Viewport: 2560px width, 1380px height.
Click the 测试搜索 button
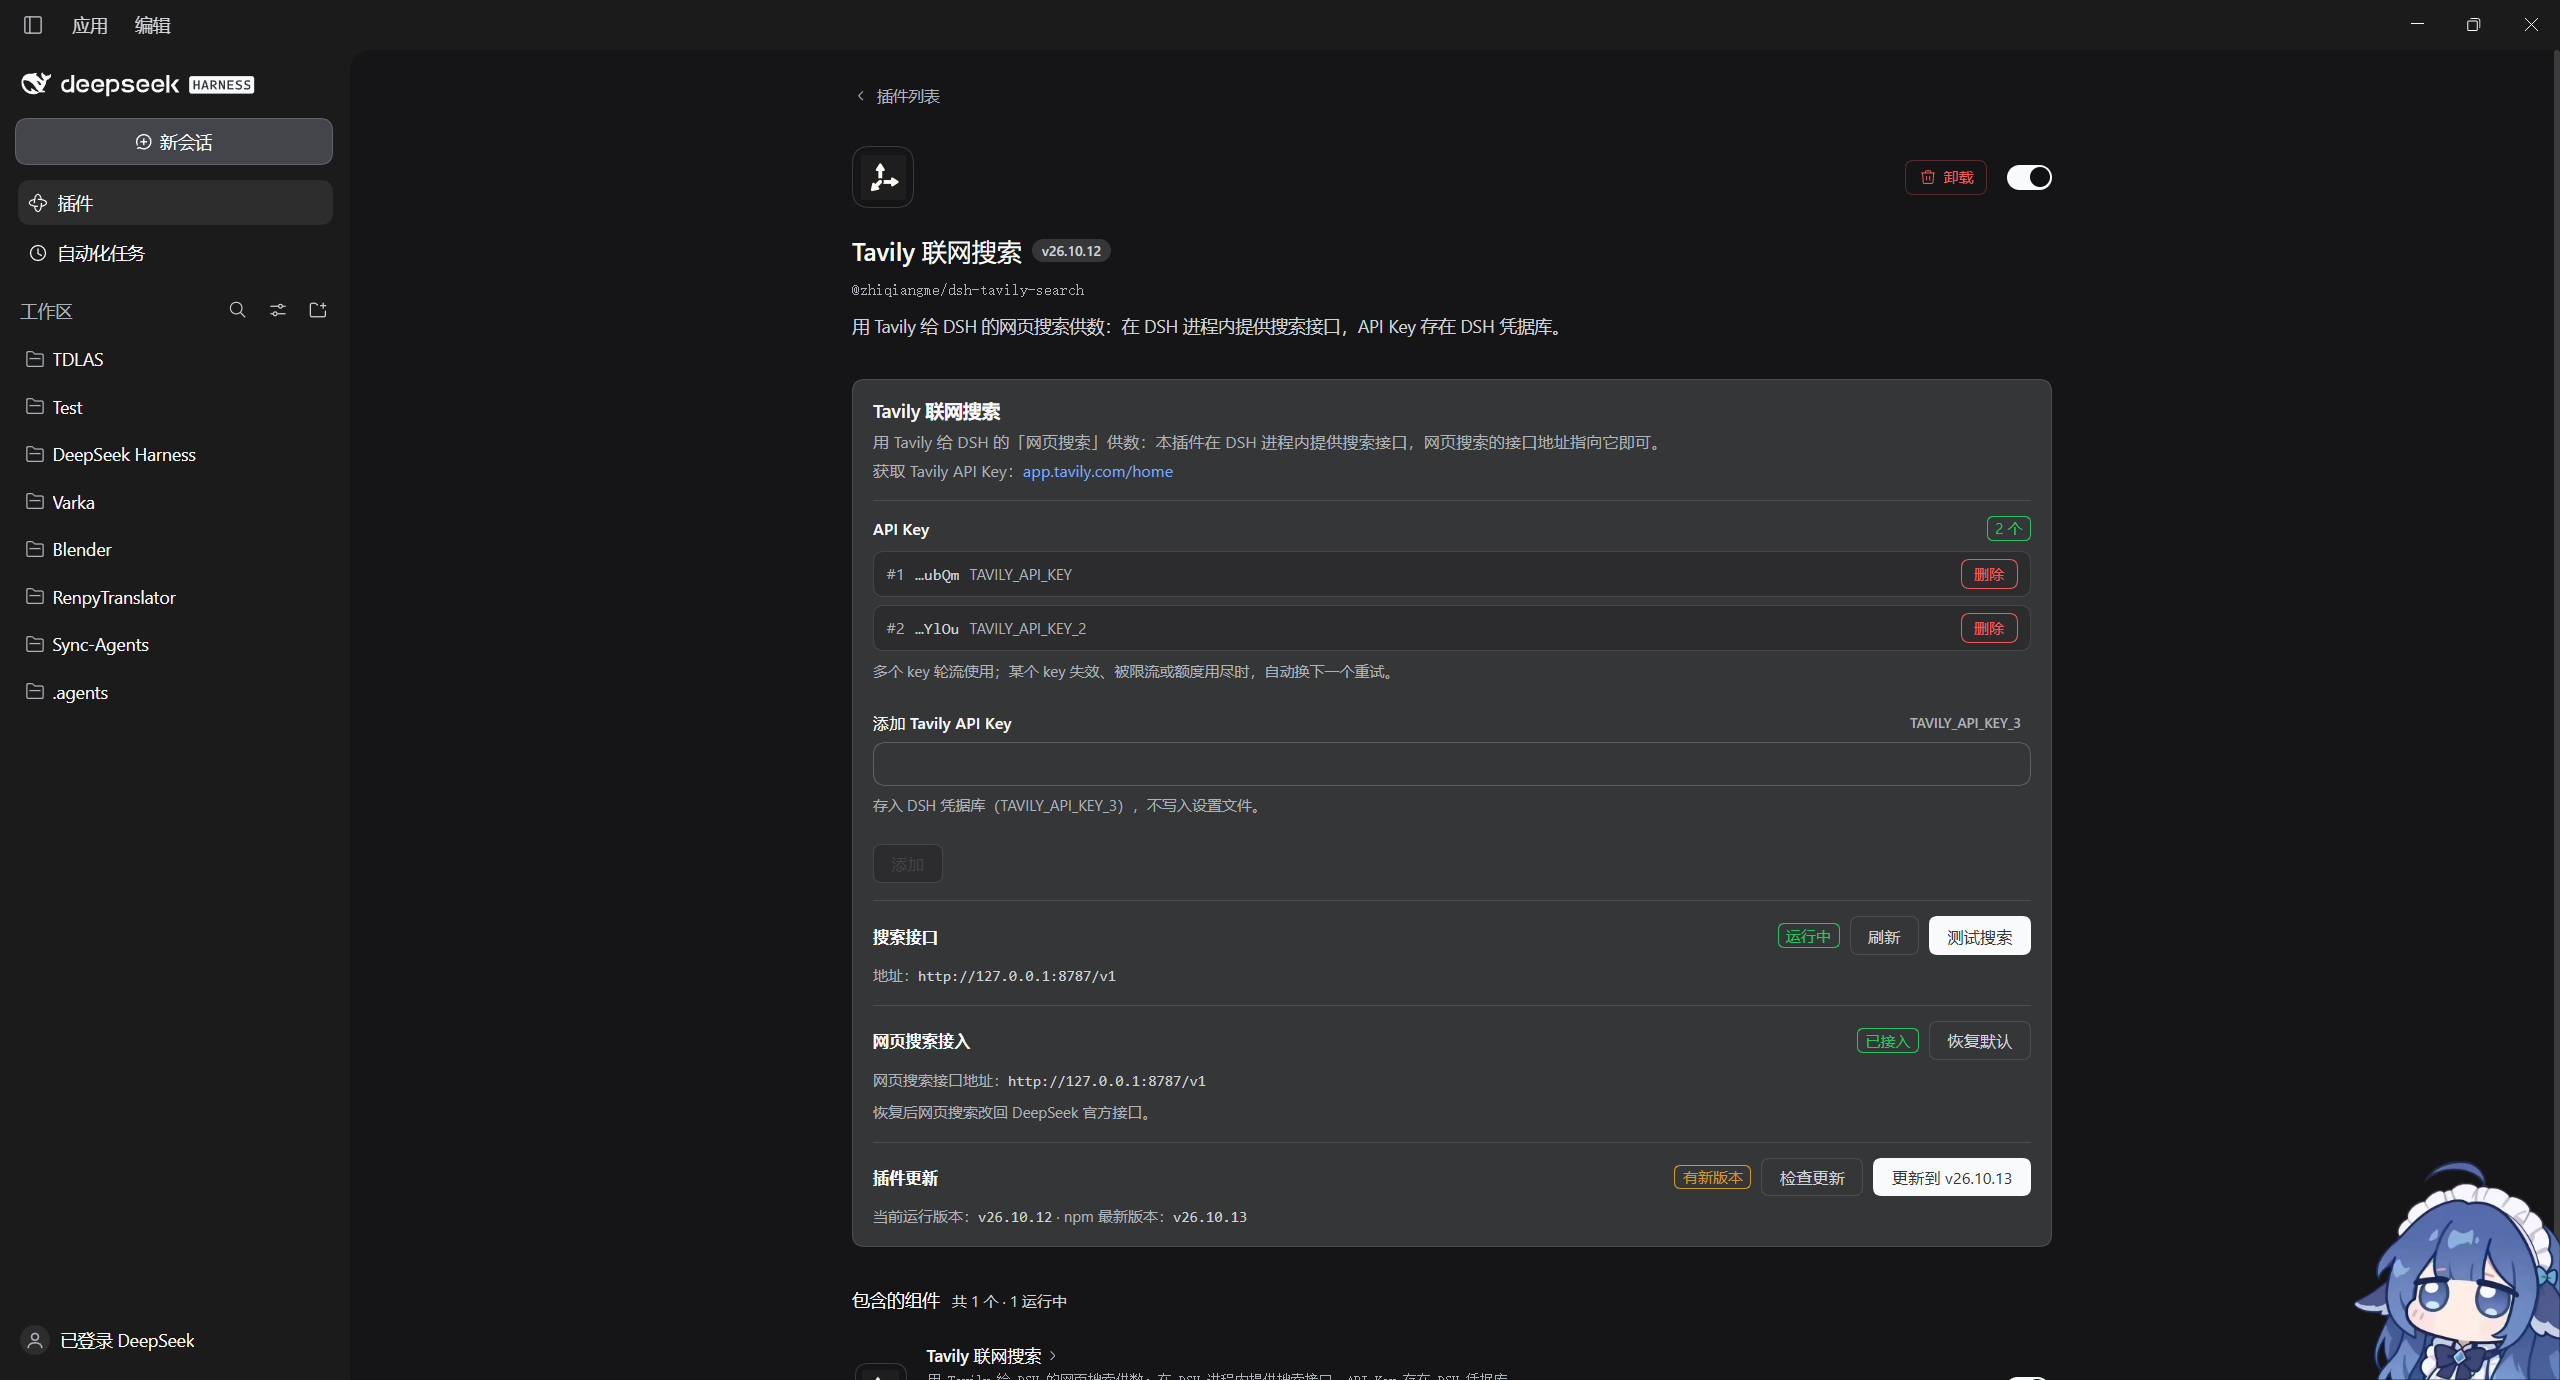click(1979, 936)
